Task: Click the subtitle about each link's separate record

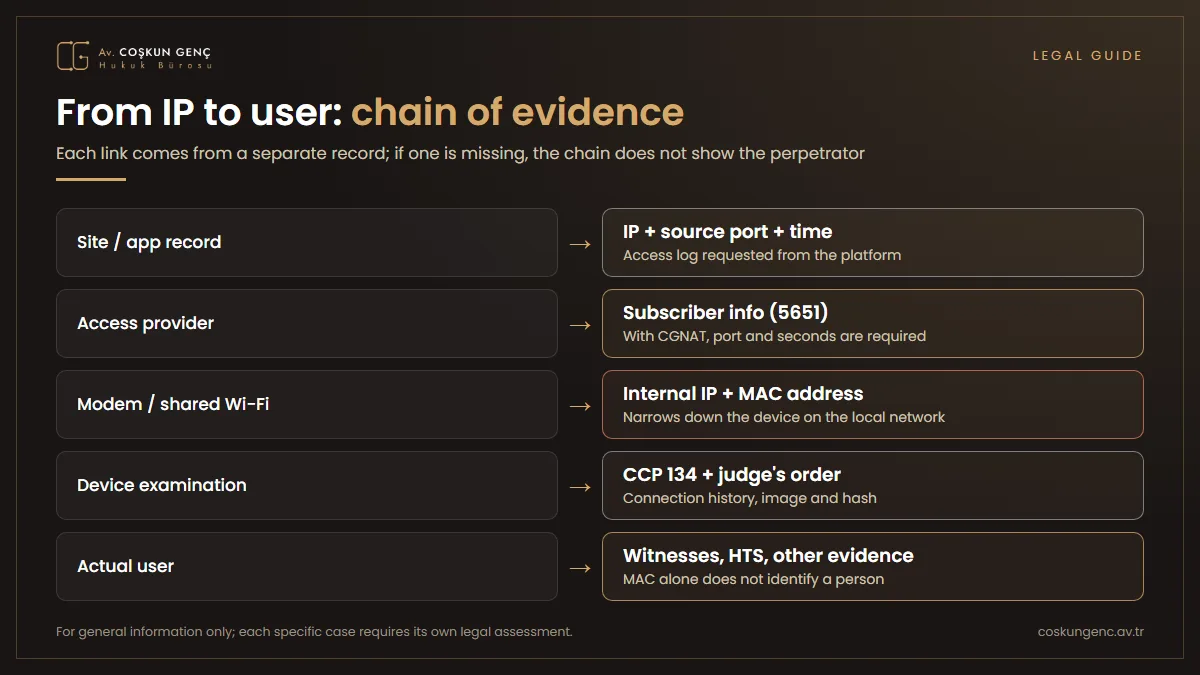Action: (x=460, y=154)
